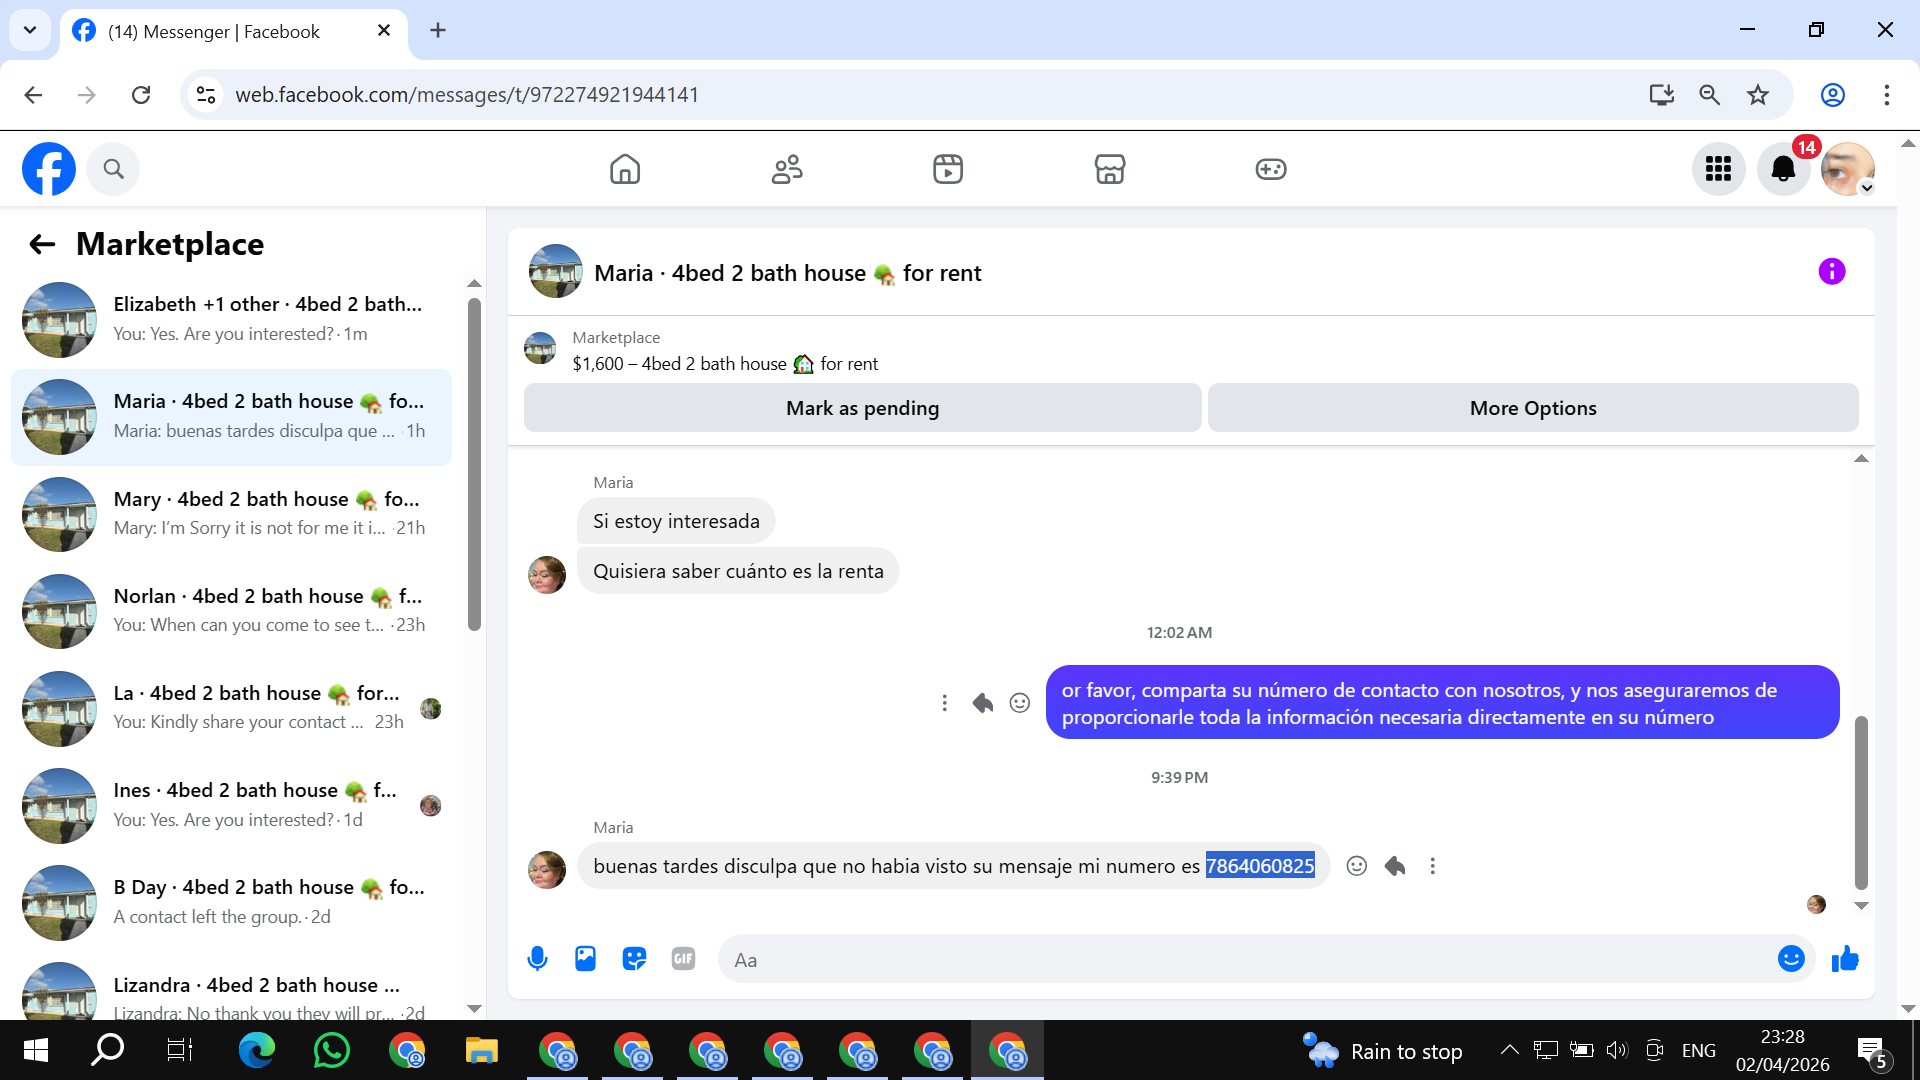Reload the page with refresh icon

pos(141,95)
